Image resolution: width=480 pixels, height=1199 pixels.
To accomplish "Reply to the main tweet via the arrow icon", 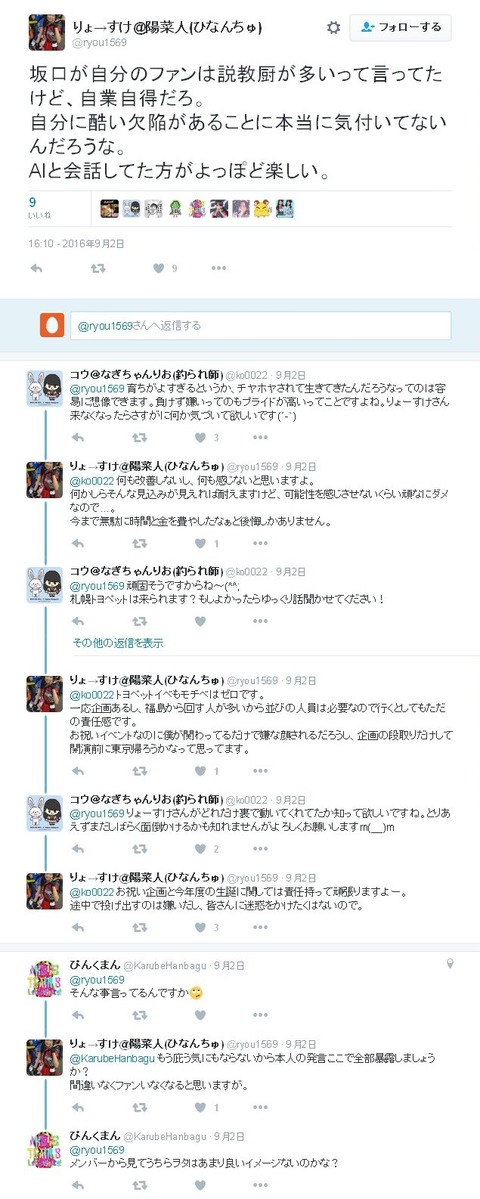I will click(x=36, y=268).
